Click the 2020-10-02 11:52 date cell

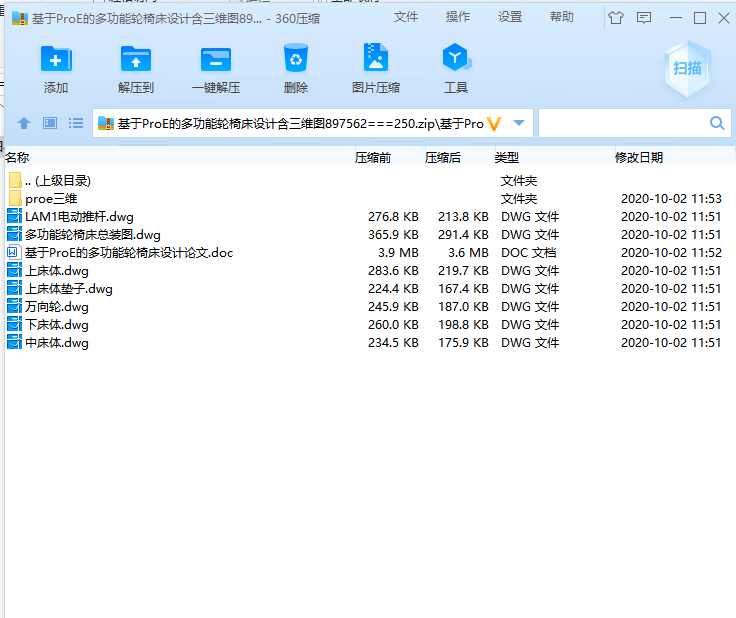671,253
